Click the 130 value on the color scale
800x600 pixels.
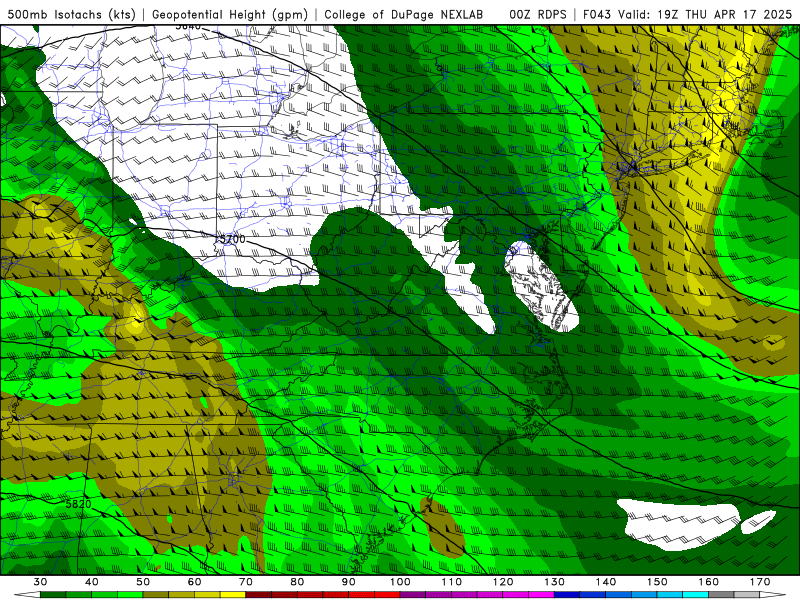click(554, 582)
